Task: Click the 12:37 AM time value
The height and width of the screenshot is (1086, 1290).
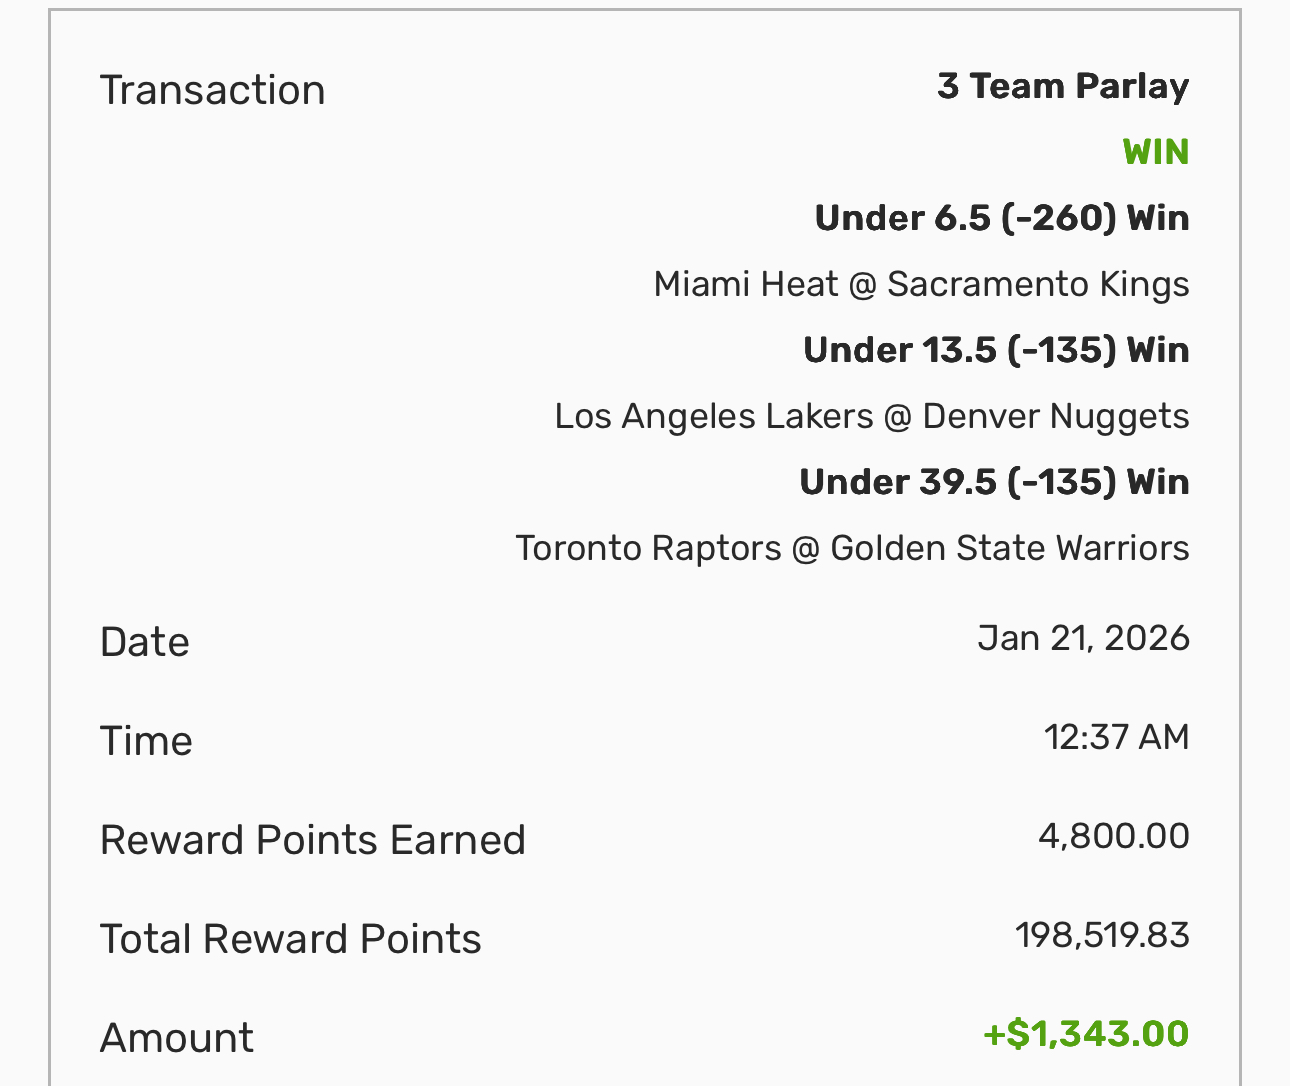Action: [1116, 737]
